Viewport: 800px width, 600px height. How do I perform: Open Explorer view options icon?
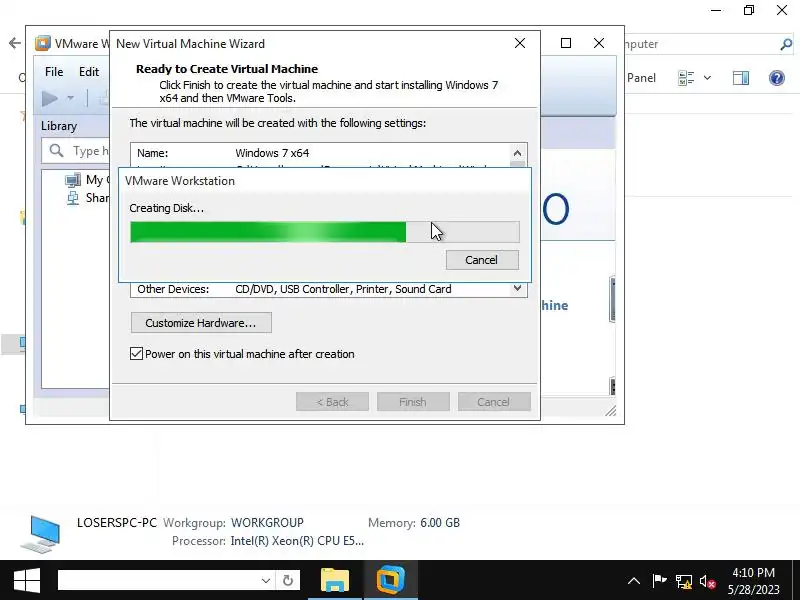coord(686,78)
